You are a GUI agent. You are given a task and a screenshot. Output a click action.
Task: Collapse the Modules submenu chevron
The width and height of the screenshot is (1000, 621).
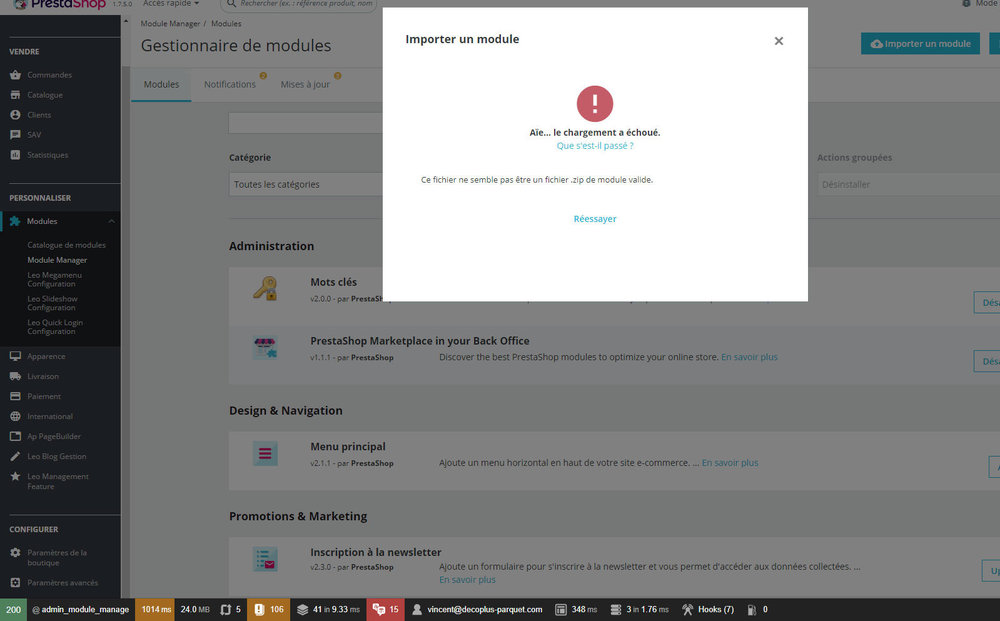pos(112,221)
